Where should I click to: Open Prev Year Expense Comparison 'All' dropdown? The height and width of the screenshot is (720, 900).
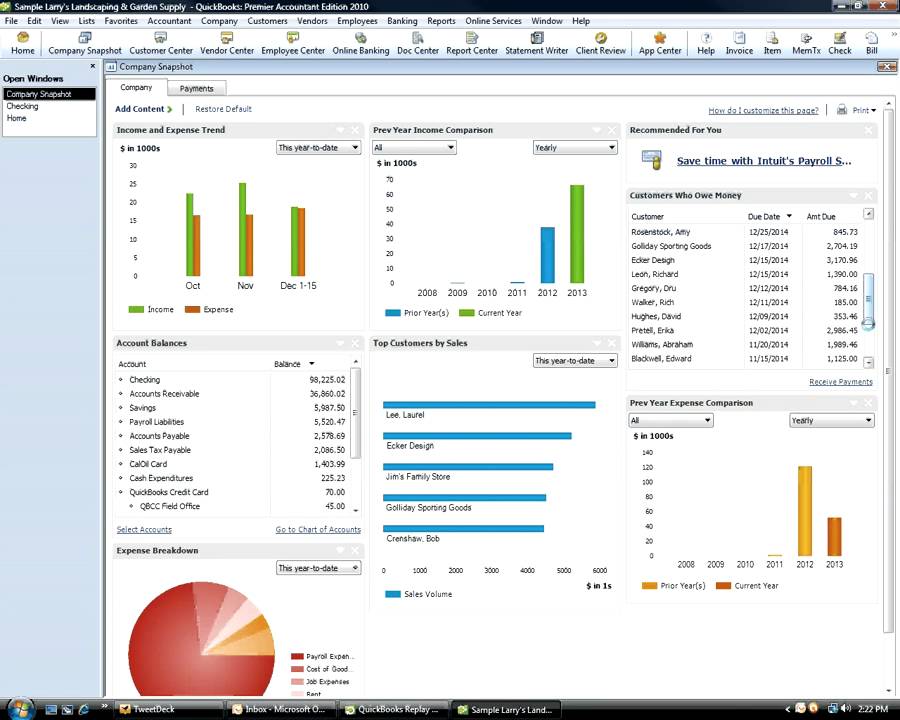coord(671,420)
